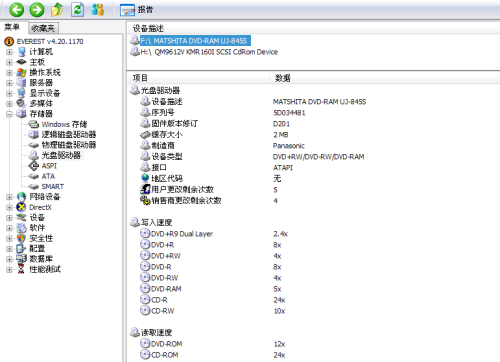Viewport: 500px width, 362px height.
Task: Collapse the 存储器 tree node
Action: pyautogui.click(x=9, y=114)
